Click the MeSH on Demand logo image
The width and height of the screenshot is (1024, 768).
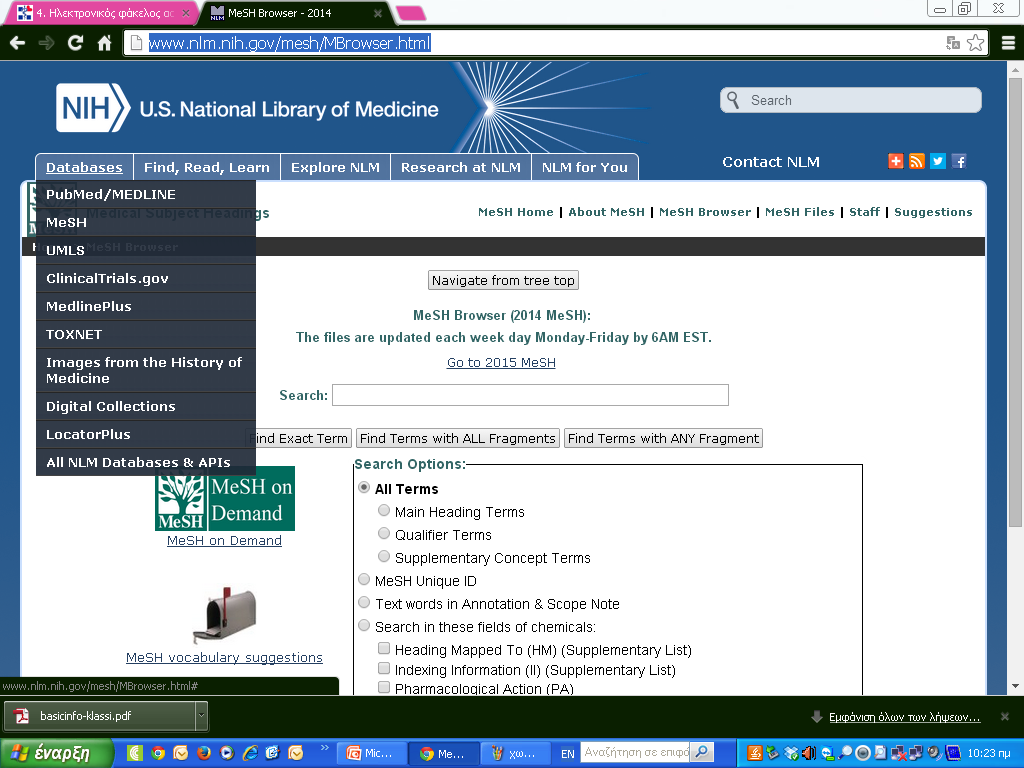coord(225,498)
